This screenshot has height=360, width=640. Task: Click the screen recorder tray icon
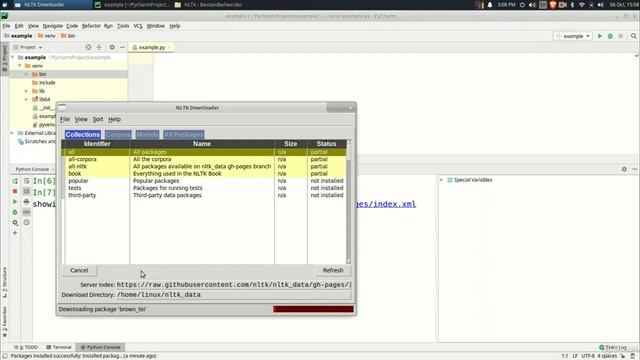pyautogui.click(x=562, y=5)
